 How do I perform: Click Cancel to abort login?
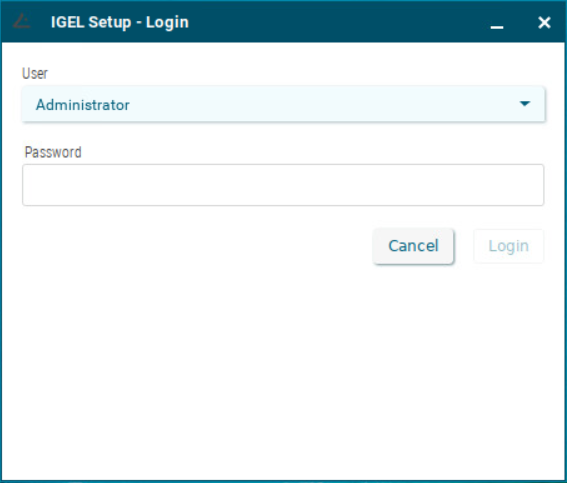[x=413, y=246]
